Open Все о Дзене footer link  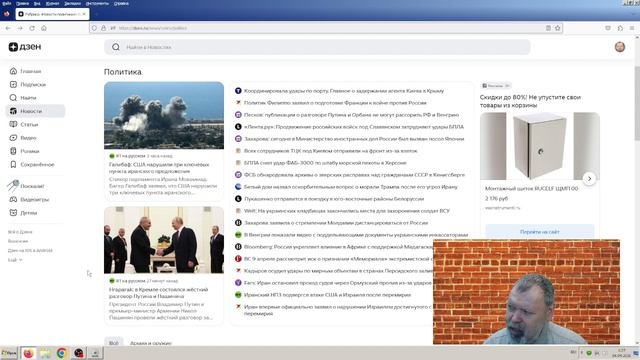(x=20, y=232)
